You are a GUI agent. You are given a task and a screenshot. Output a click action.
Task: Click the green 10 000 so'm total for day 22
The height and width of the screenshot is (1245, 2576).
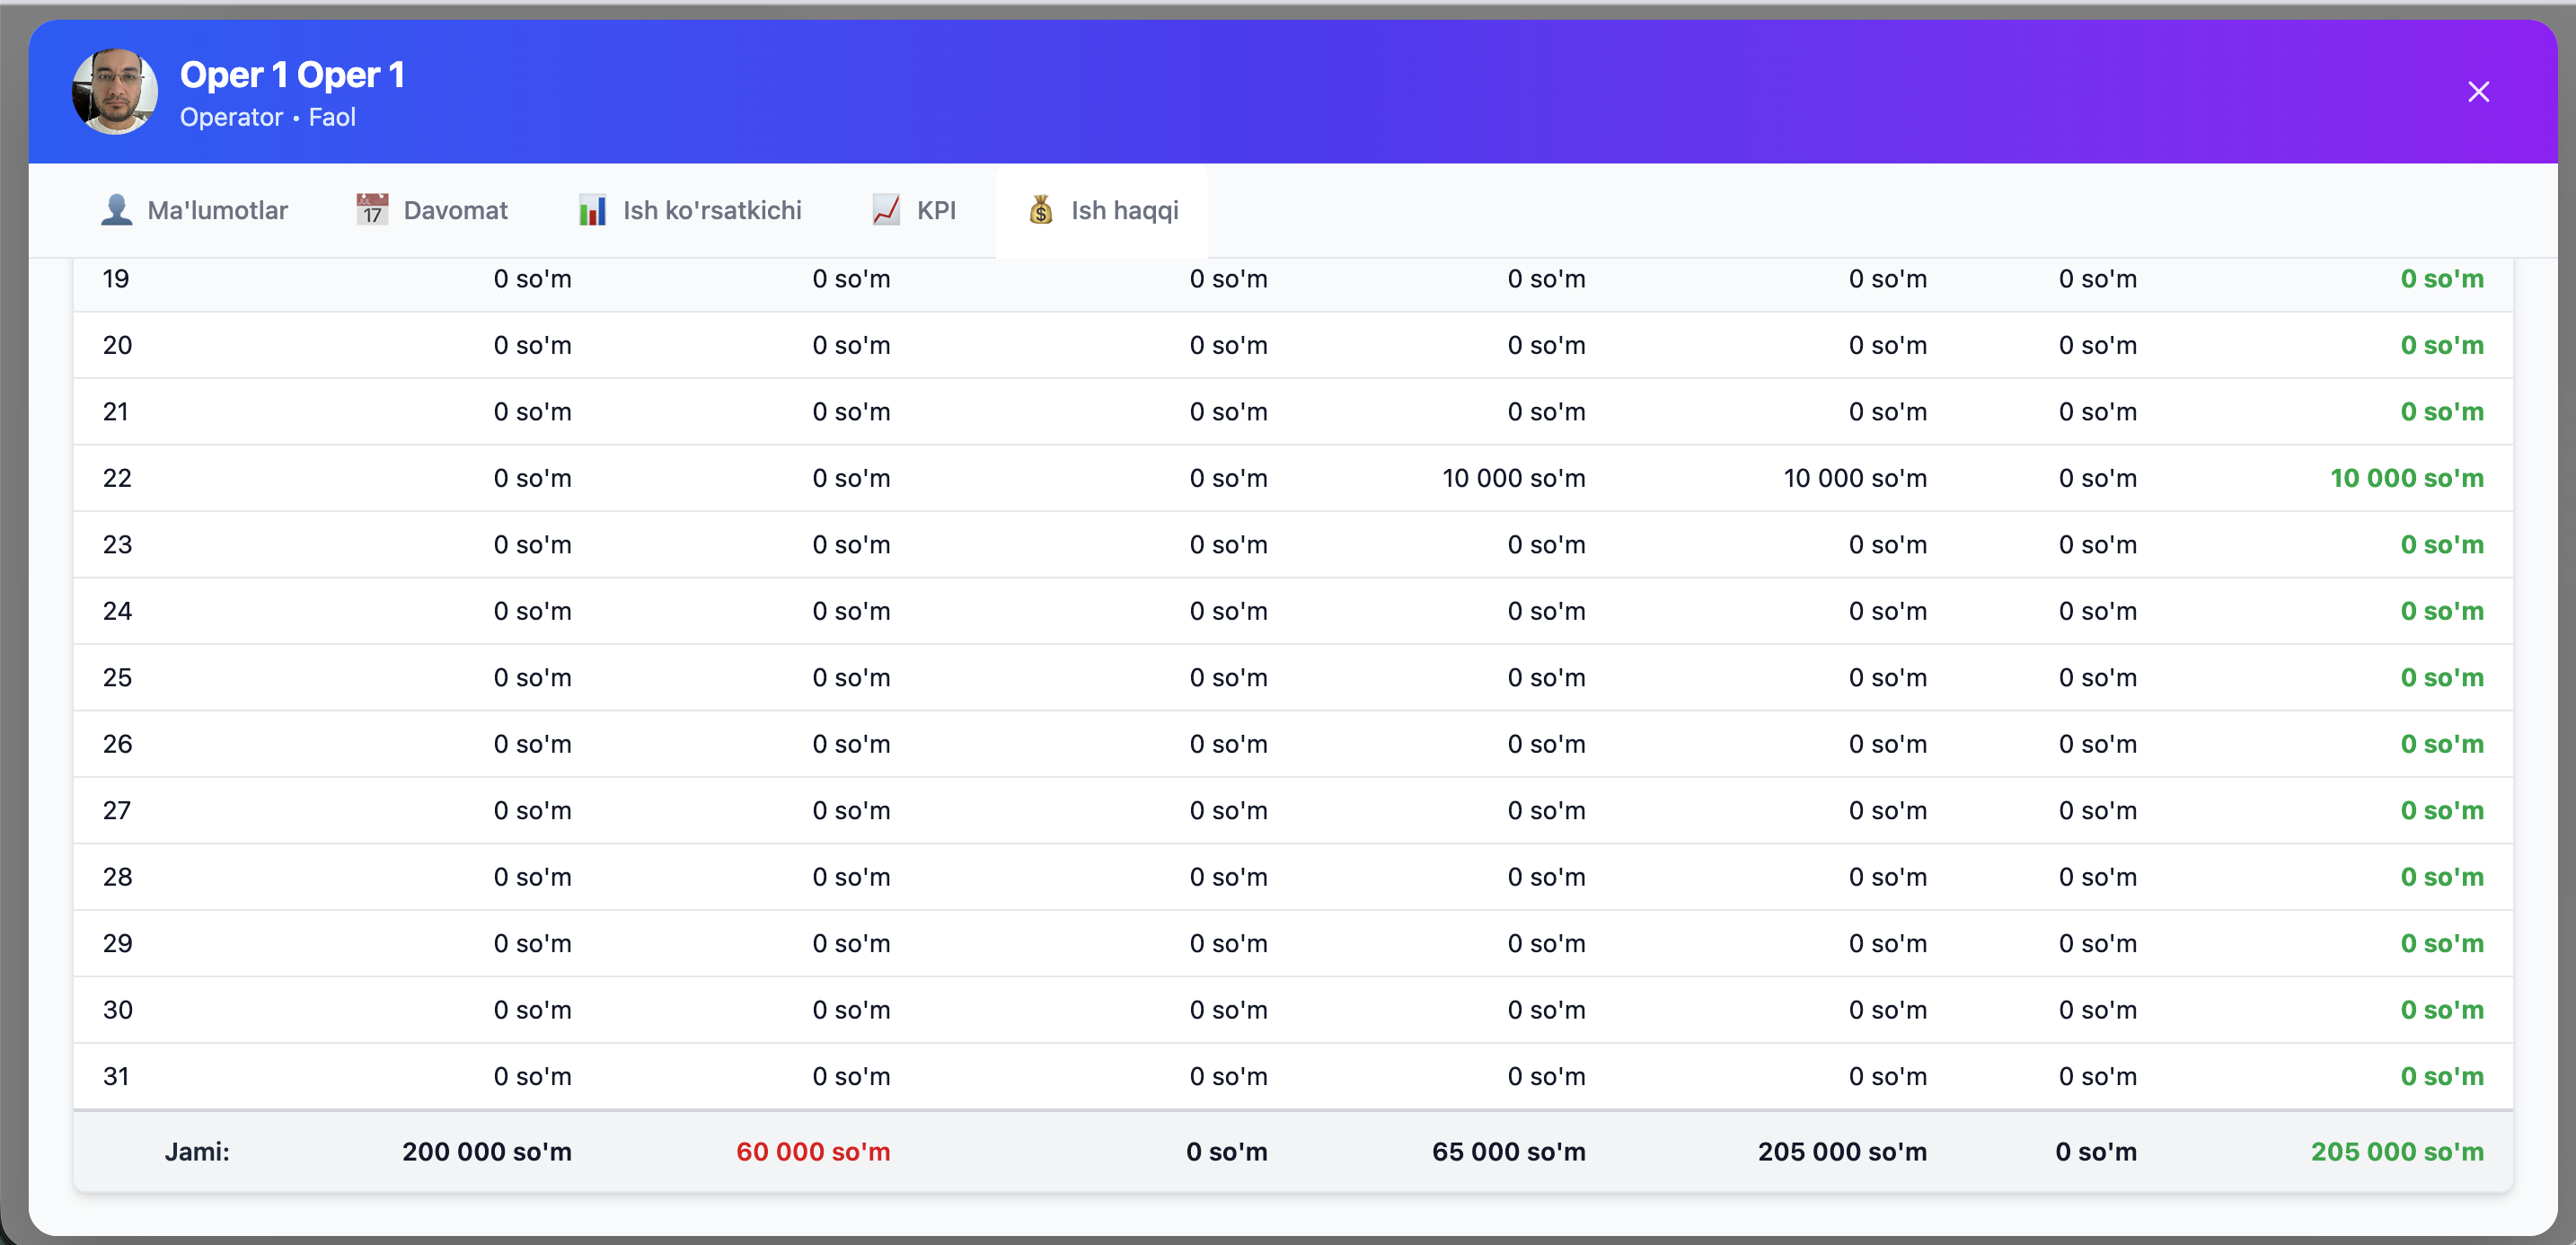coord(2406,478)
